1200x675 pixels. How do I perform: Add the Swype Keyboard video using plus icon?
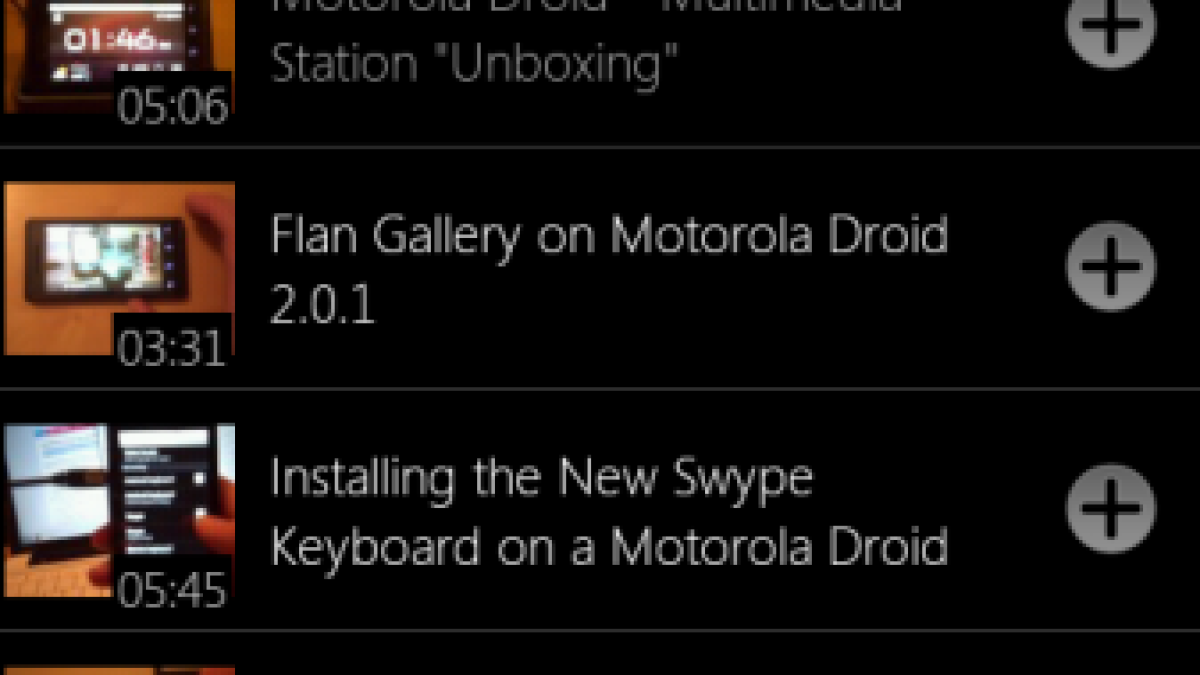click(x=1111, y=508)
